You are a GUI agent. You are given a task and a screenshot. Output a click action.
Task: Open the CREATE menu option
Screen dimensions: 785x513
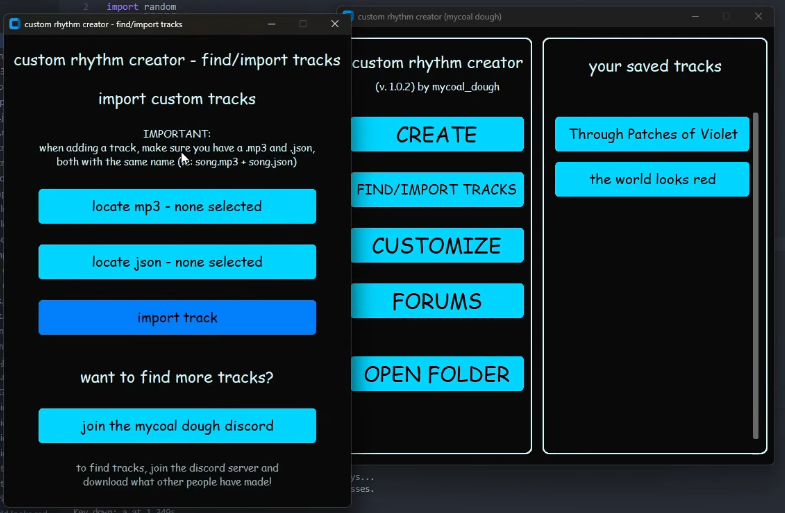[x=438, y=134]
